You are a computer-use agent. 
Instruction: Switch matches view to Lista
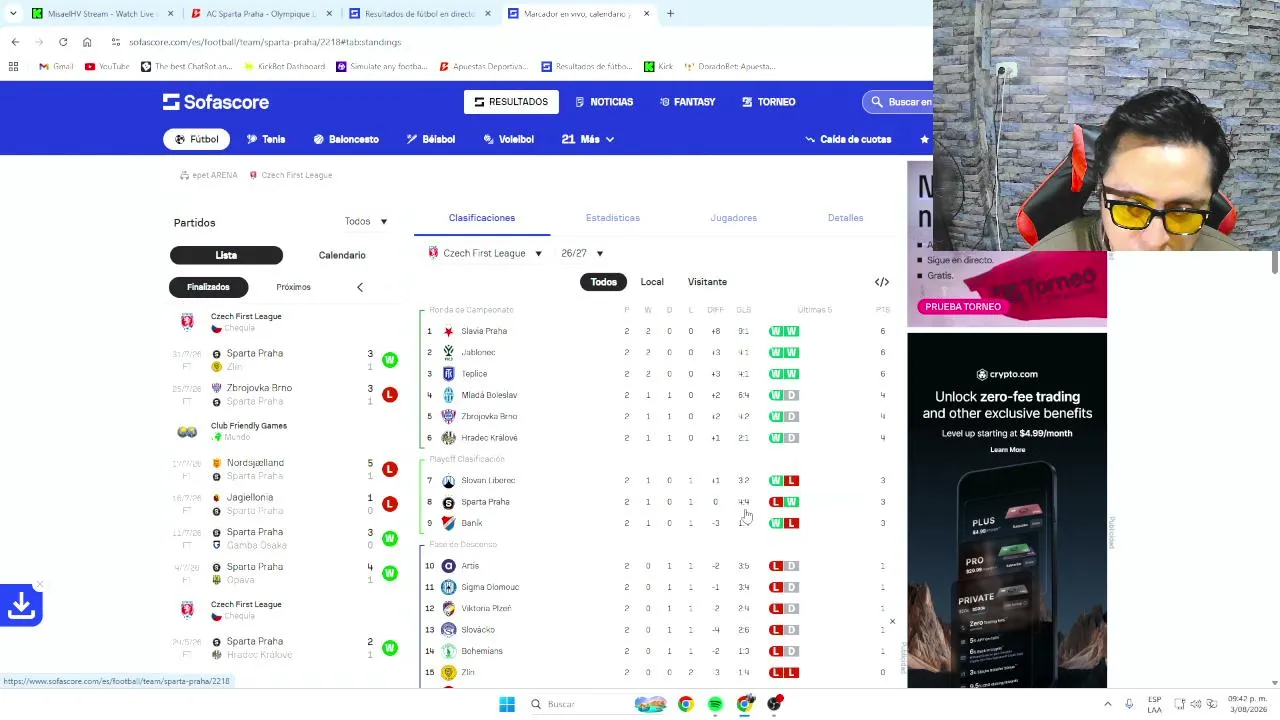pos(226,255)
